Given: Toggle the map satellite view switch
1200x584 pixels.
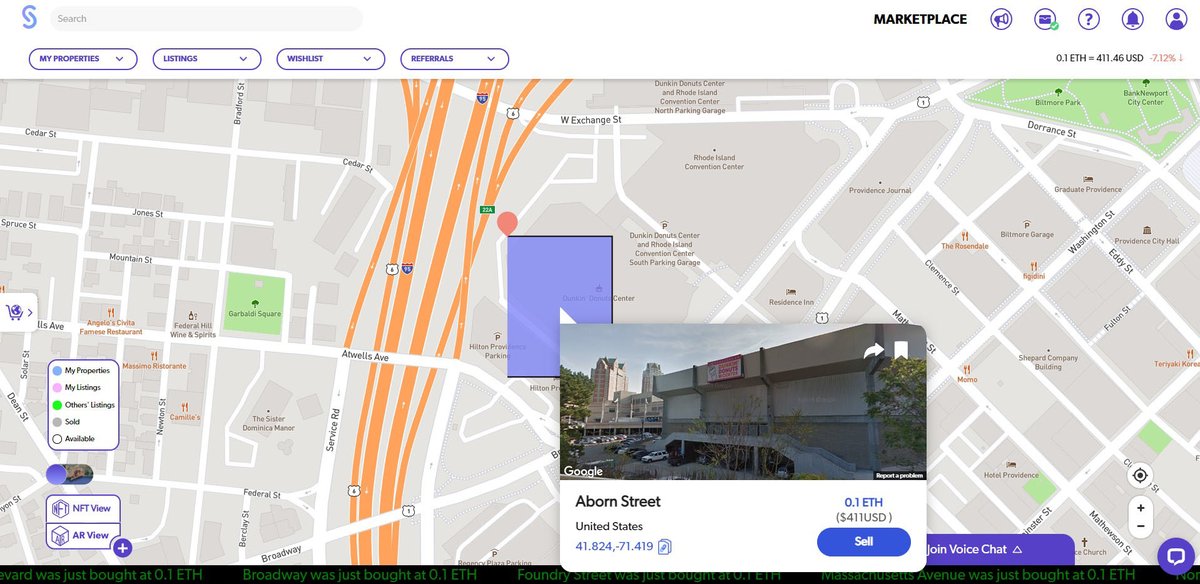Looking at the screenshot, I should [70, 473].
